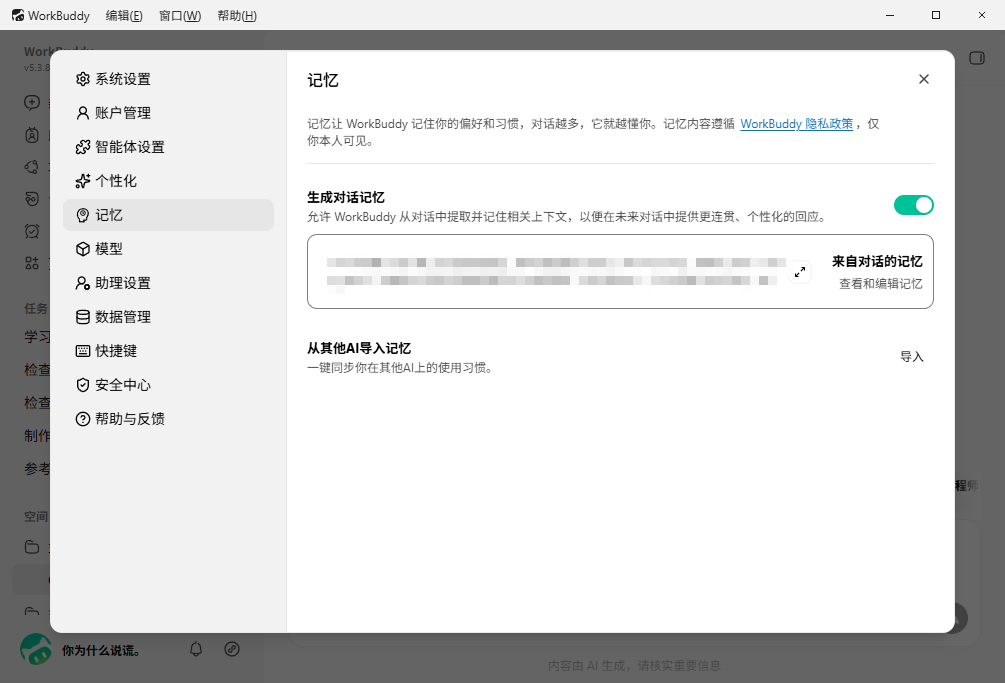
Task: Click 导入 to import AI memory
Action: [911, 357]
